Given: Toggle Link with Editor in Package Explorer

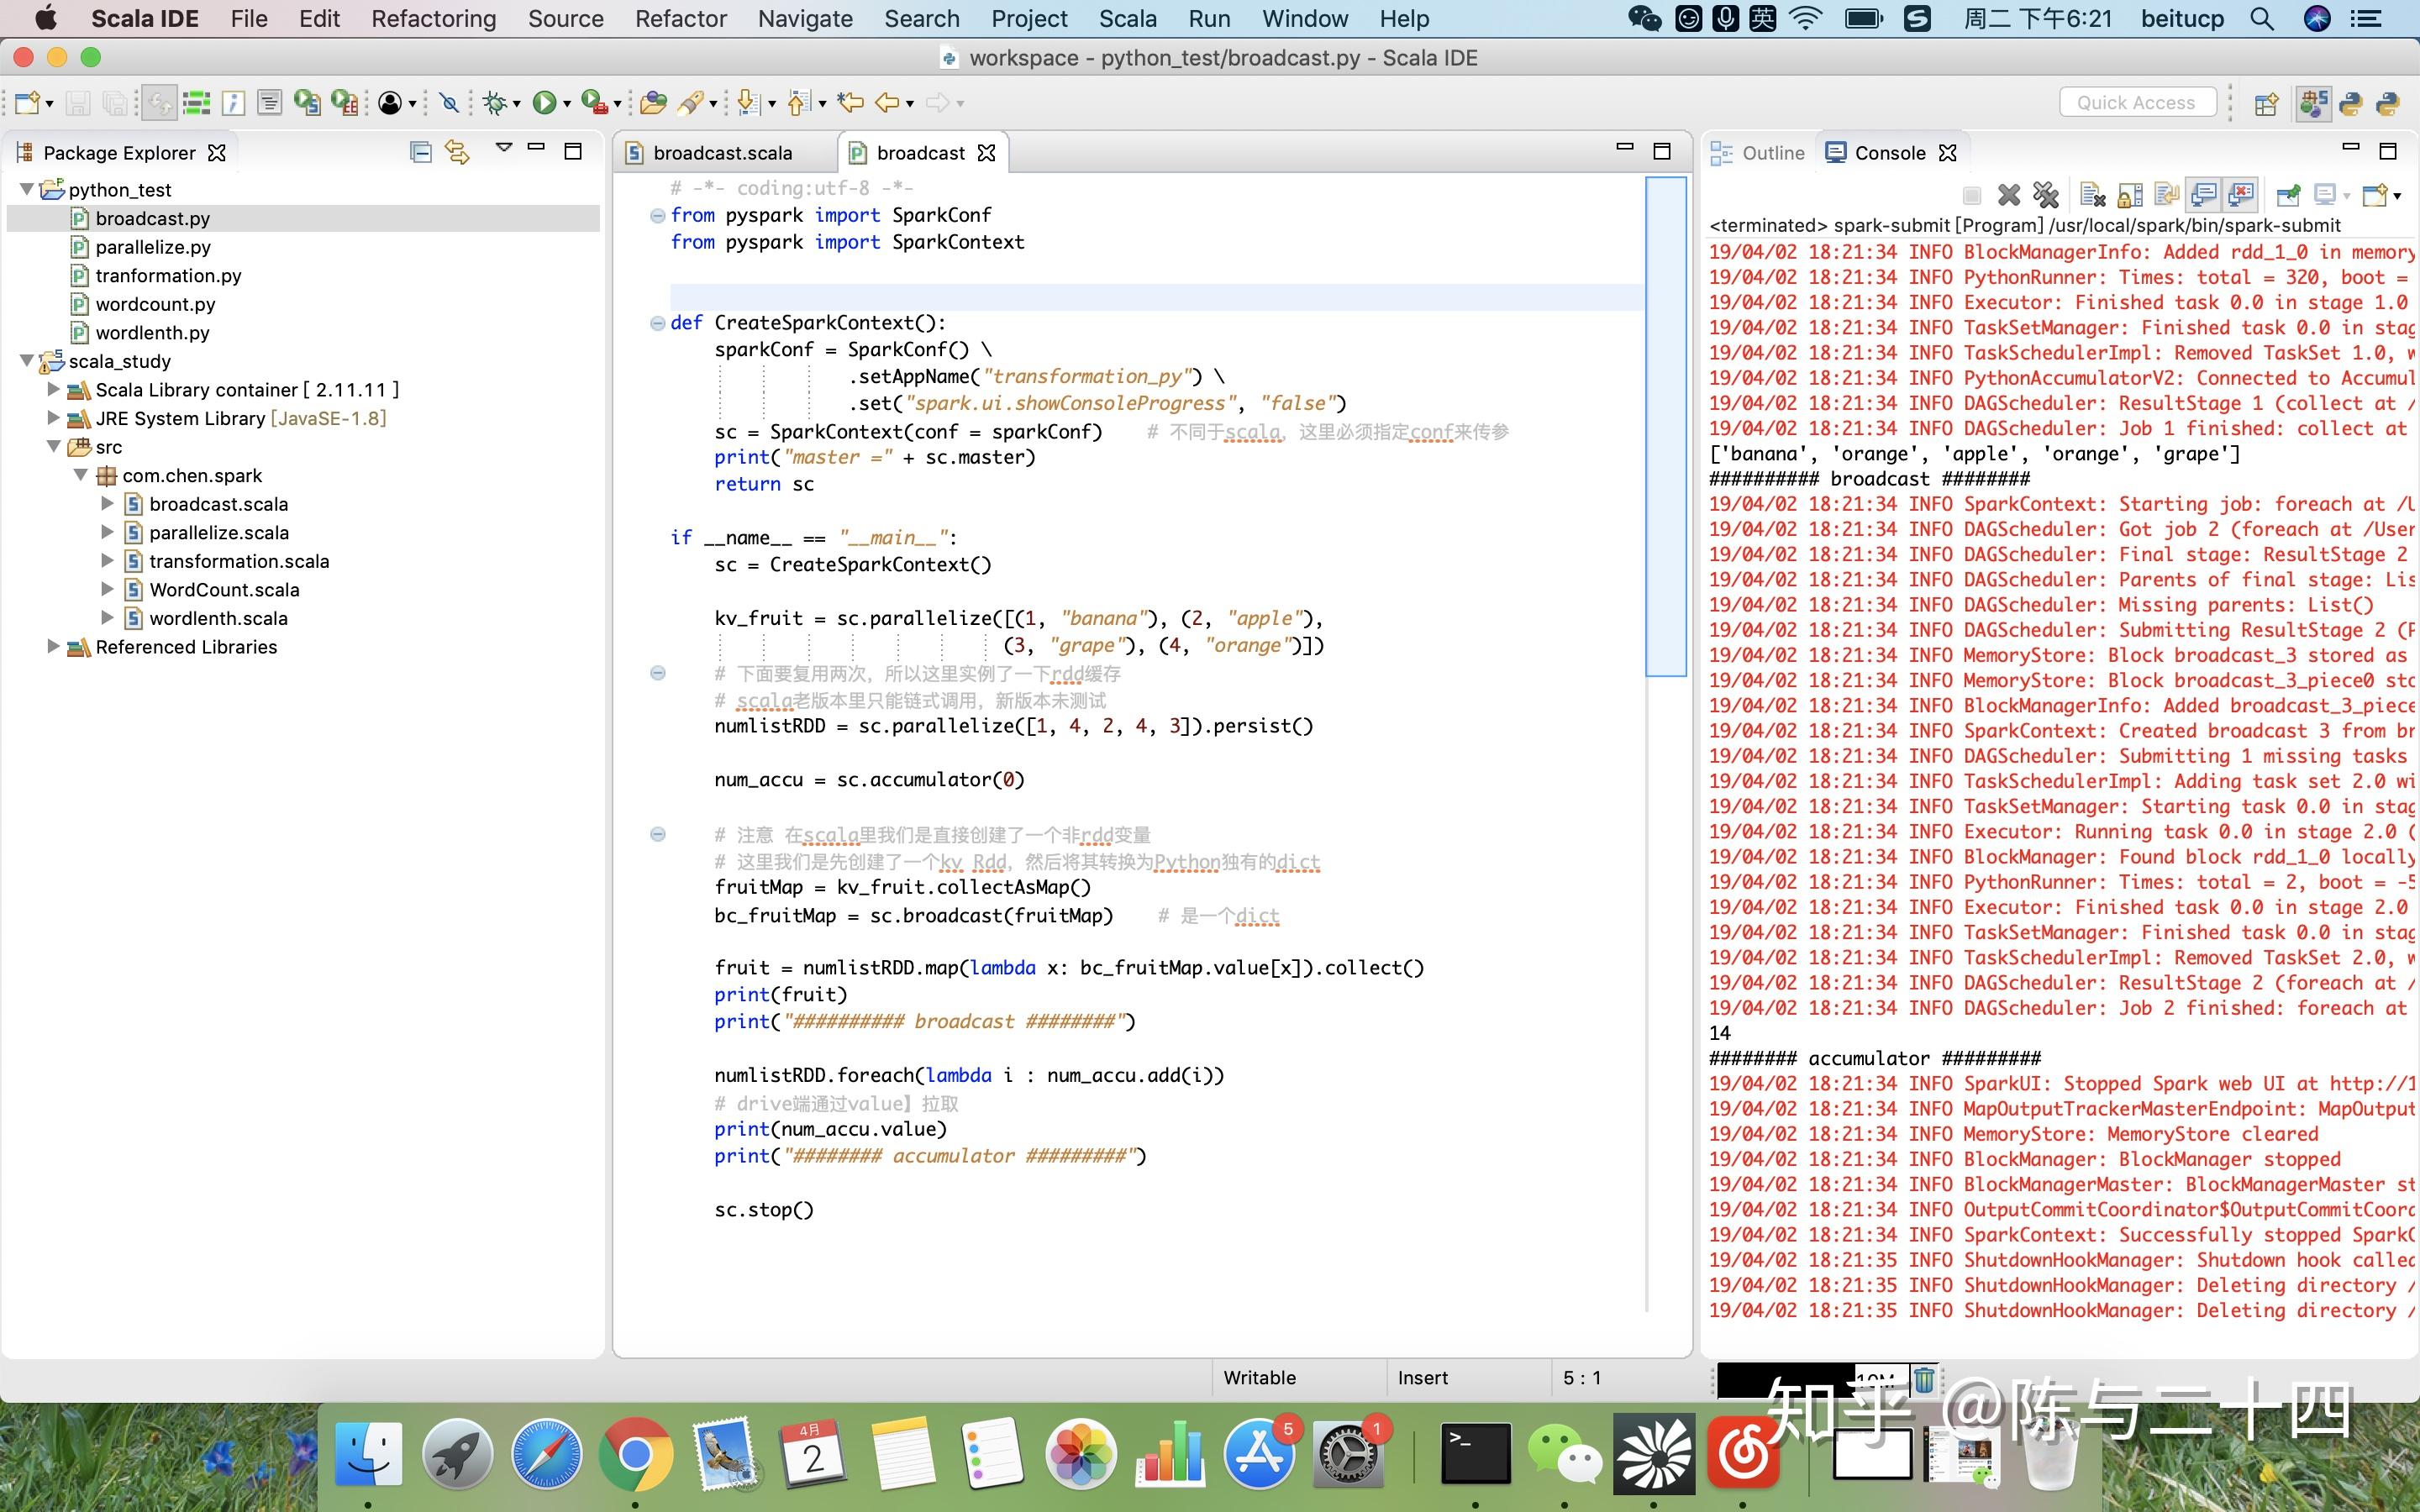Looking at the screenshot, I should click(457, 152).
